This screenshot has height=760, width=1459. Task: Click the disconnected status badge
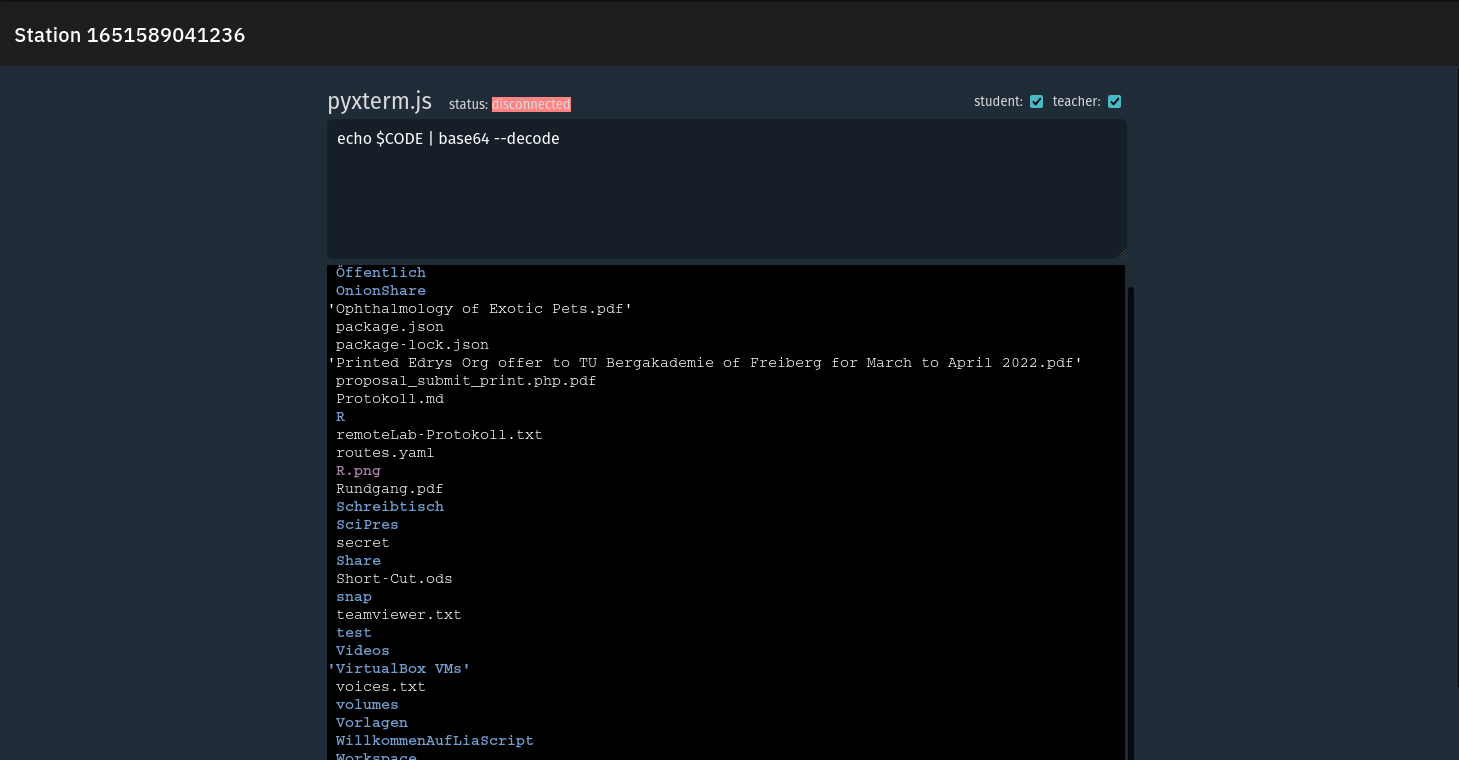pos(531,104)
